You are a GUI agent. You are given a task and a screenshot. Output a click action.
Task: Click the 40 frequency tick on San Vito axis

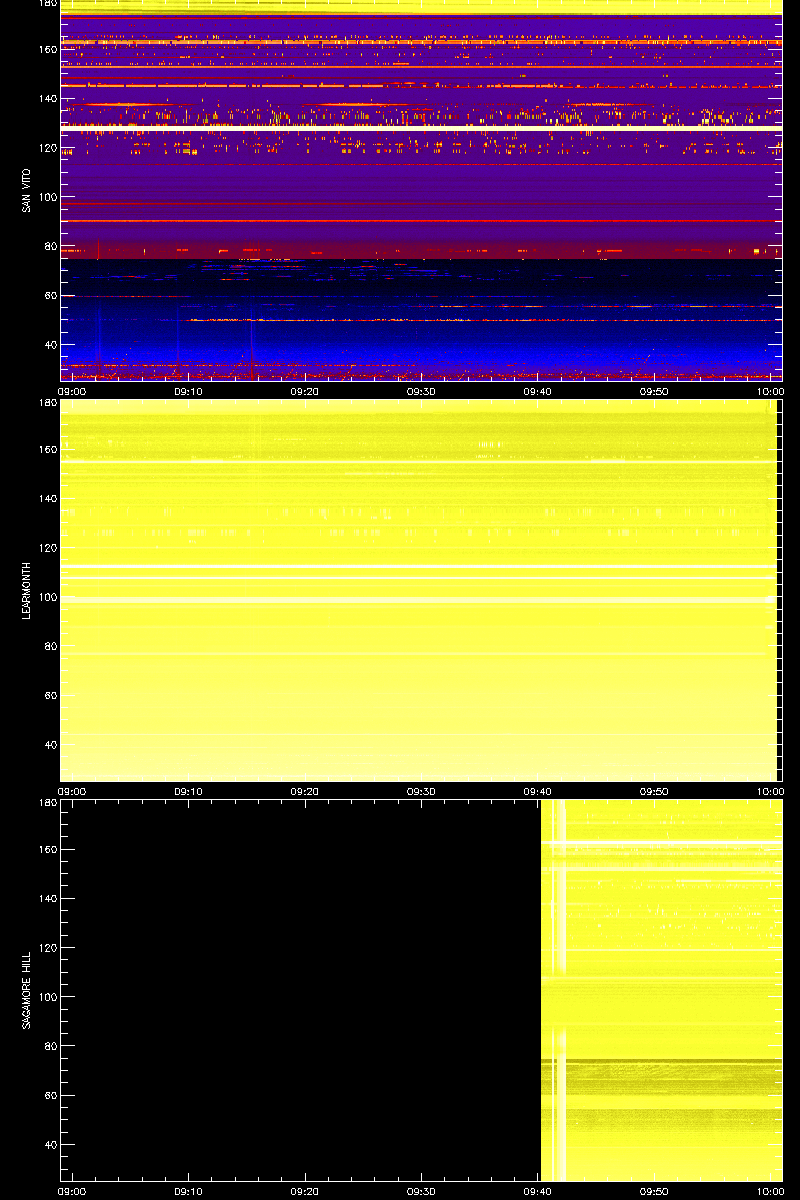pos(50,345)
